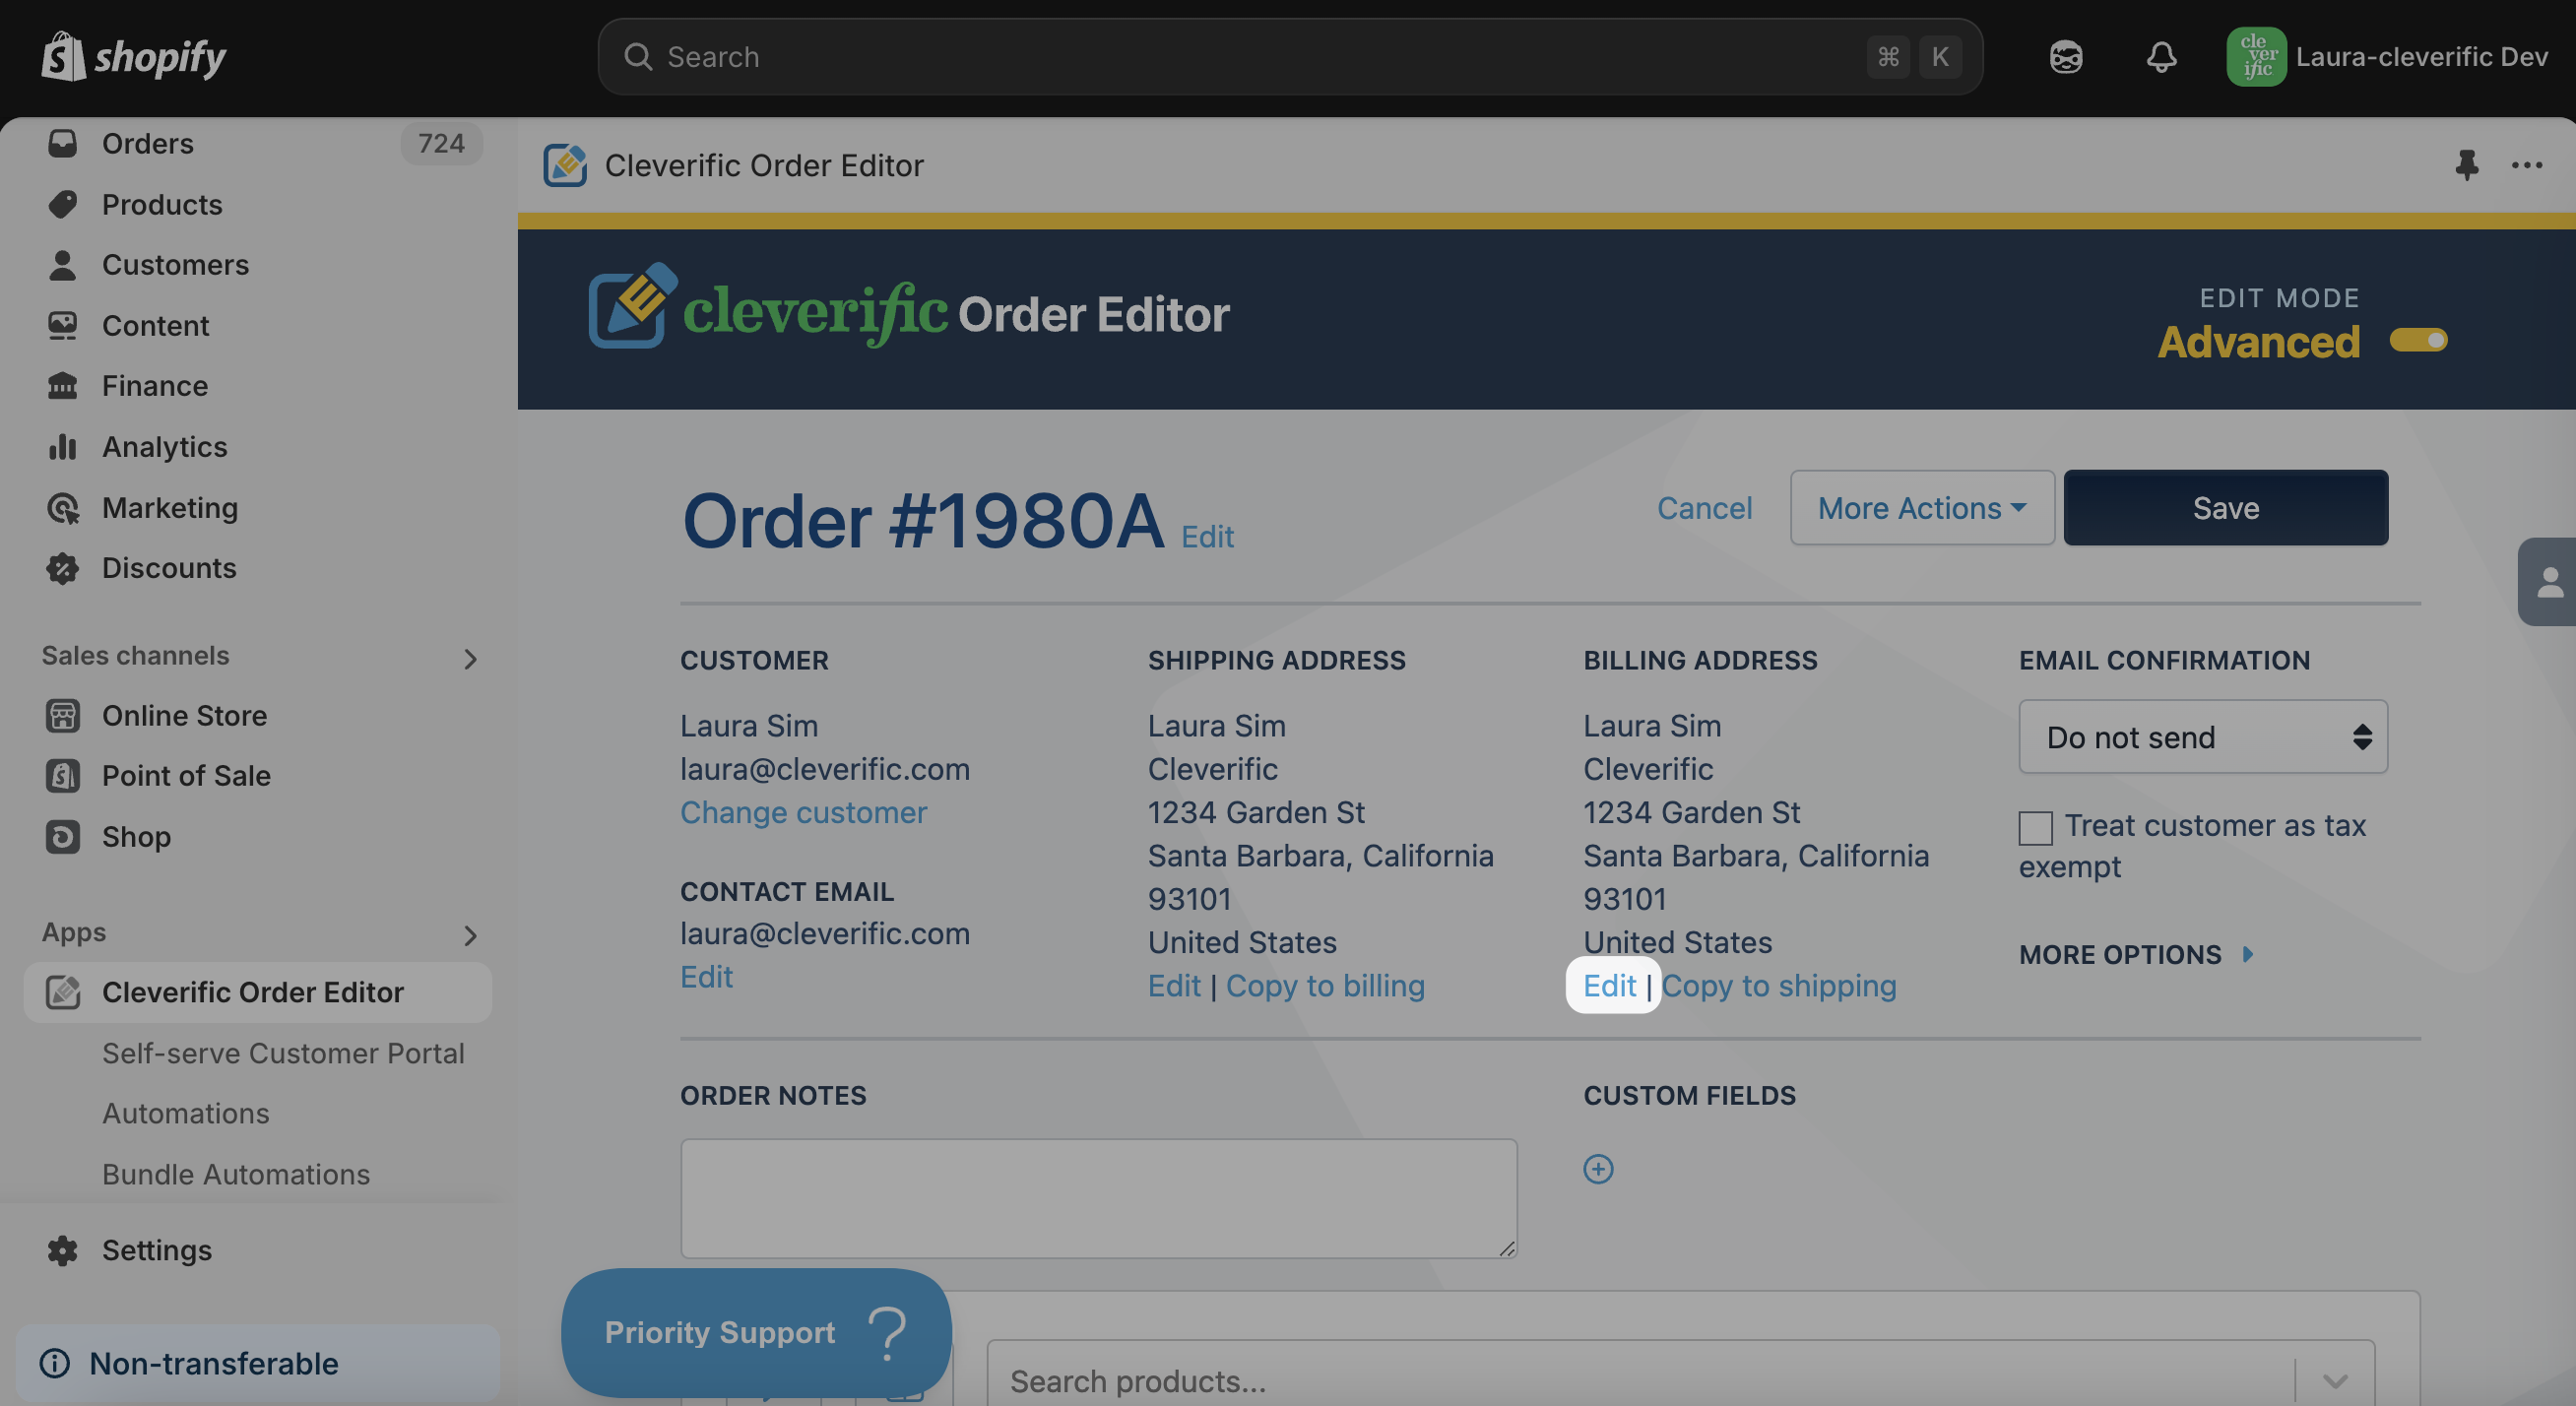Click into the Order Notes text area

1098,1198
